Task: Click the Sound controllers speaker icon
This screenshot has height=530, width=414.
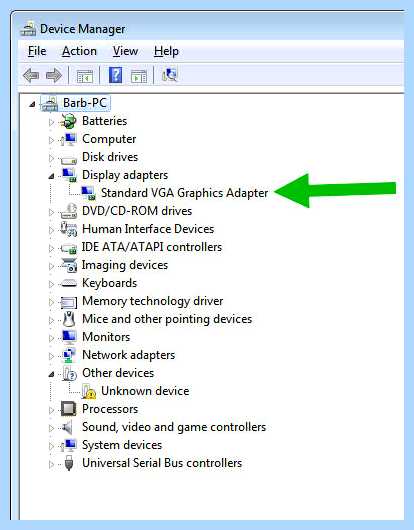Action: coord(68,427)
